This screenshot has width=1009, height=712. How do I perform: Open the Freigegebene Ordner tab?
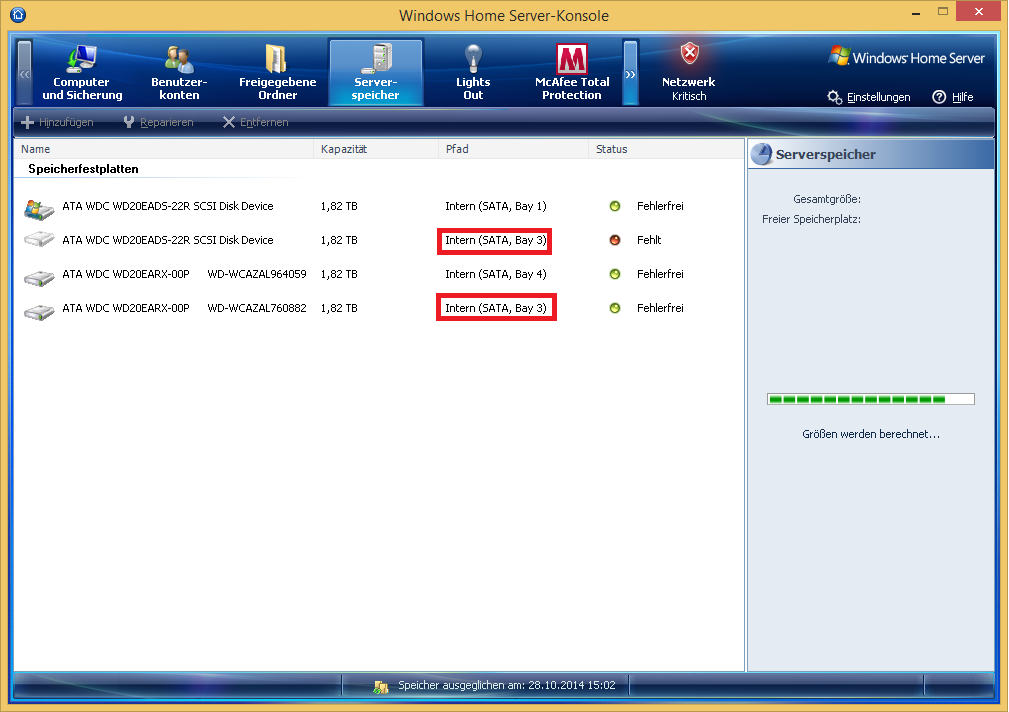(x=277, y=72)
